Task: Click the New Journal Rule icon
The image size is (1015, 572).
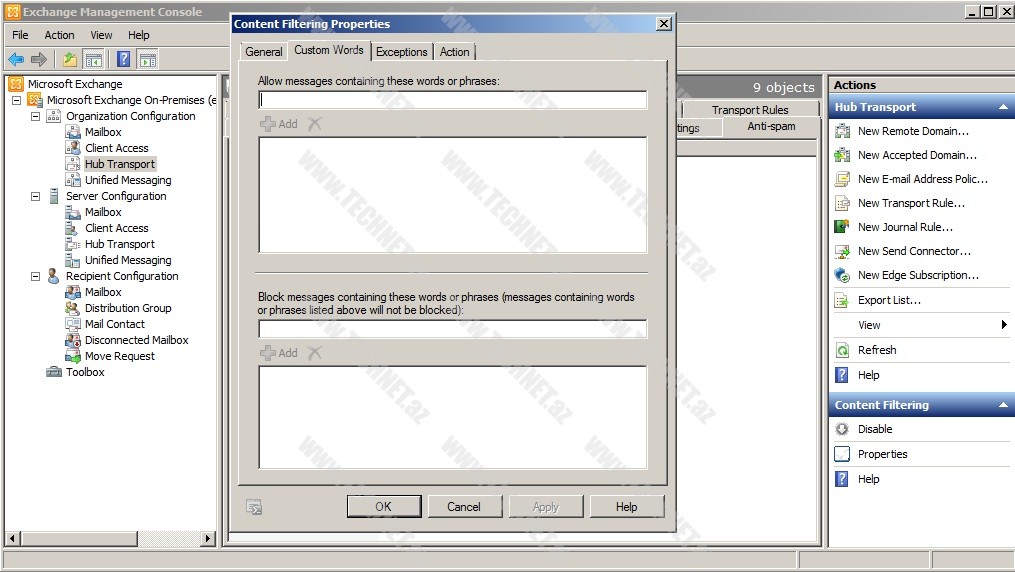Action: (842, 227)
